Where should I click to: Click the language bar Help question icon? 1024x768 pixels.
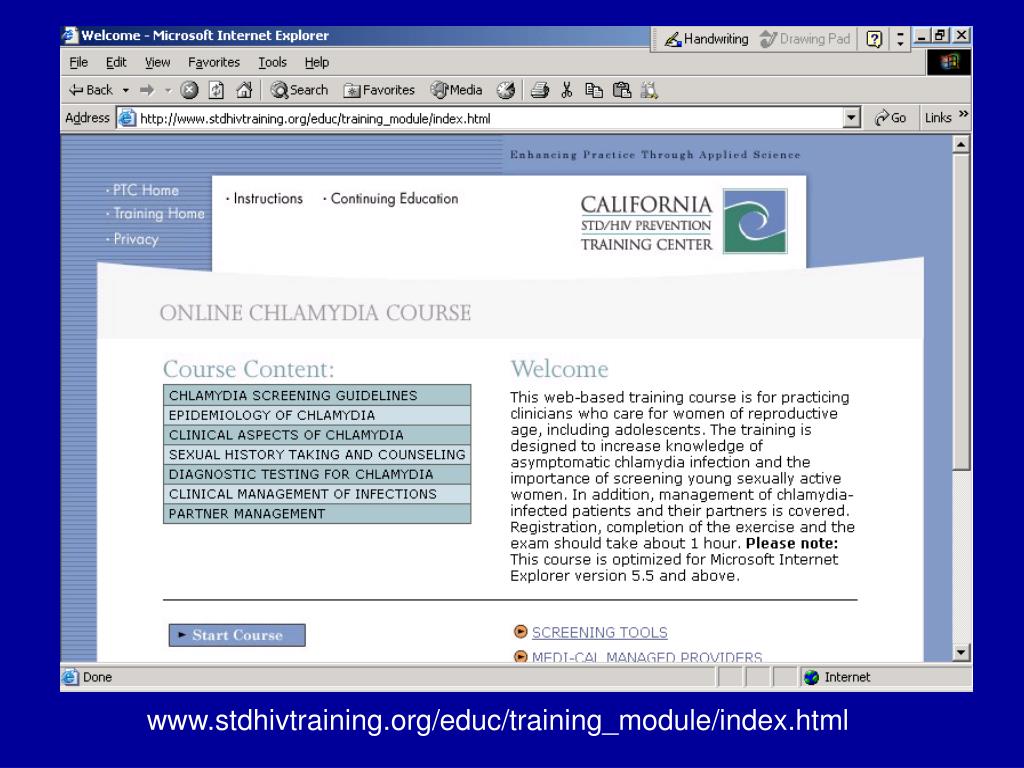click(x=874, y=39)
